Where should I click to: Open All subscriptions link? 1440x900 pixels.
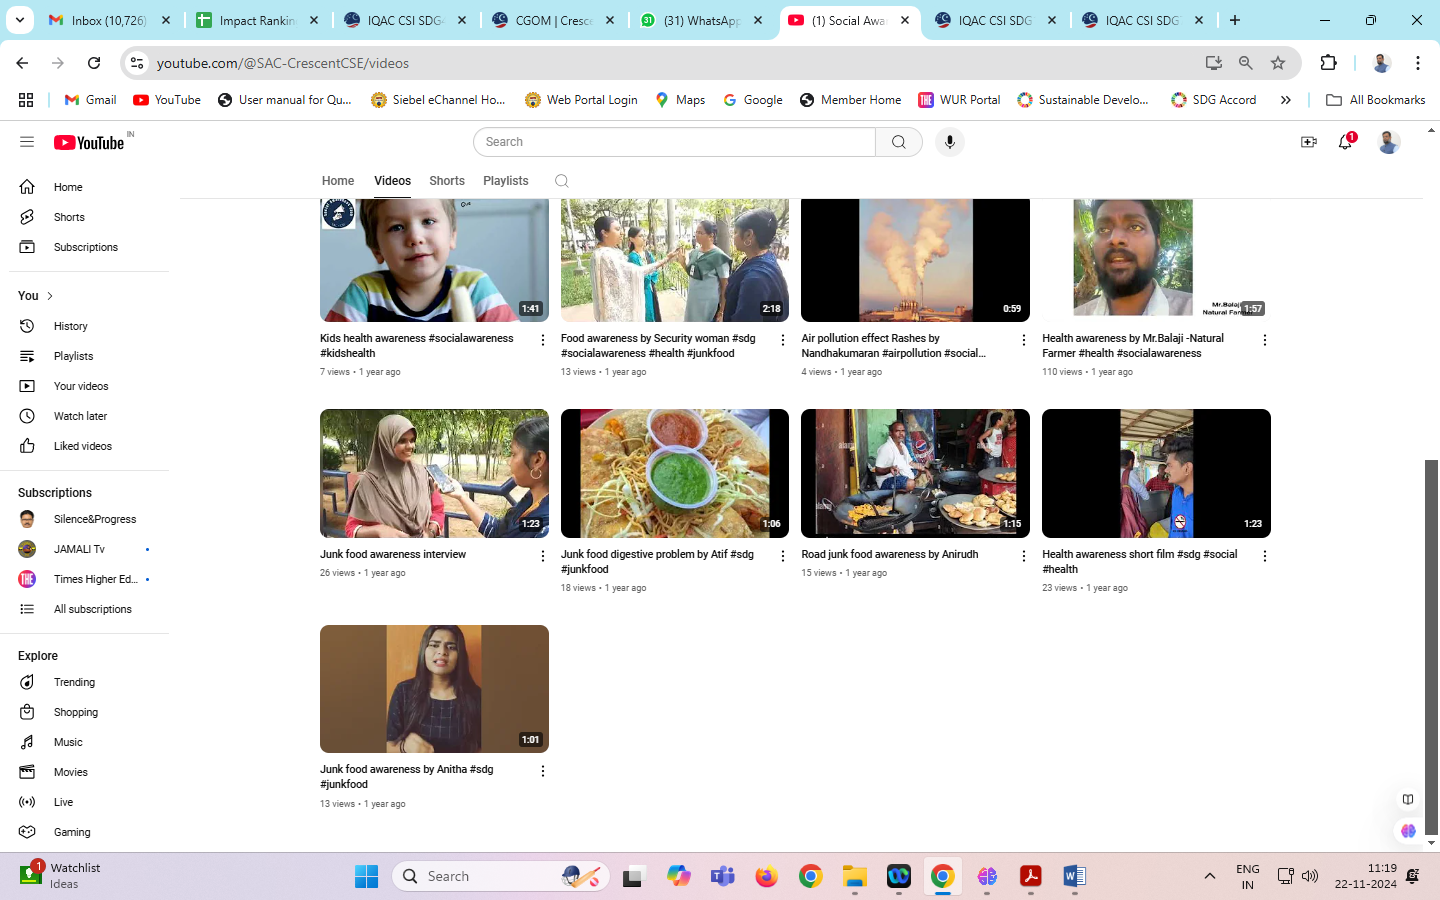(92, 609)
